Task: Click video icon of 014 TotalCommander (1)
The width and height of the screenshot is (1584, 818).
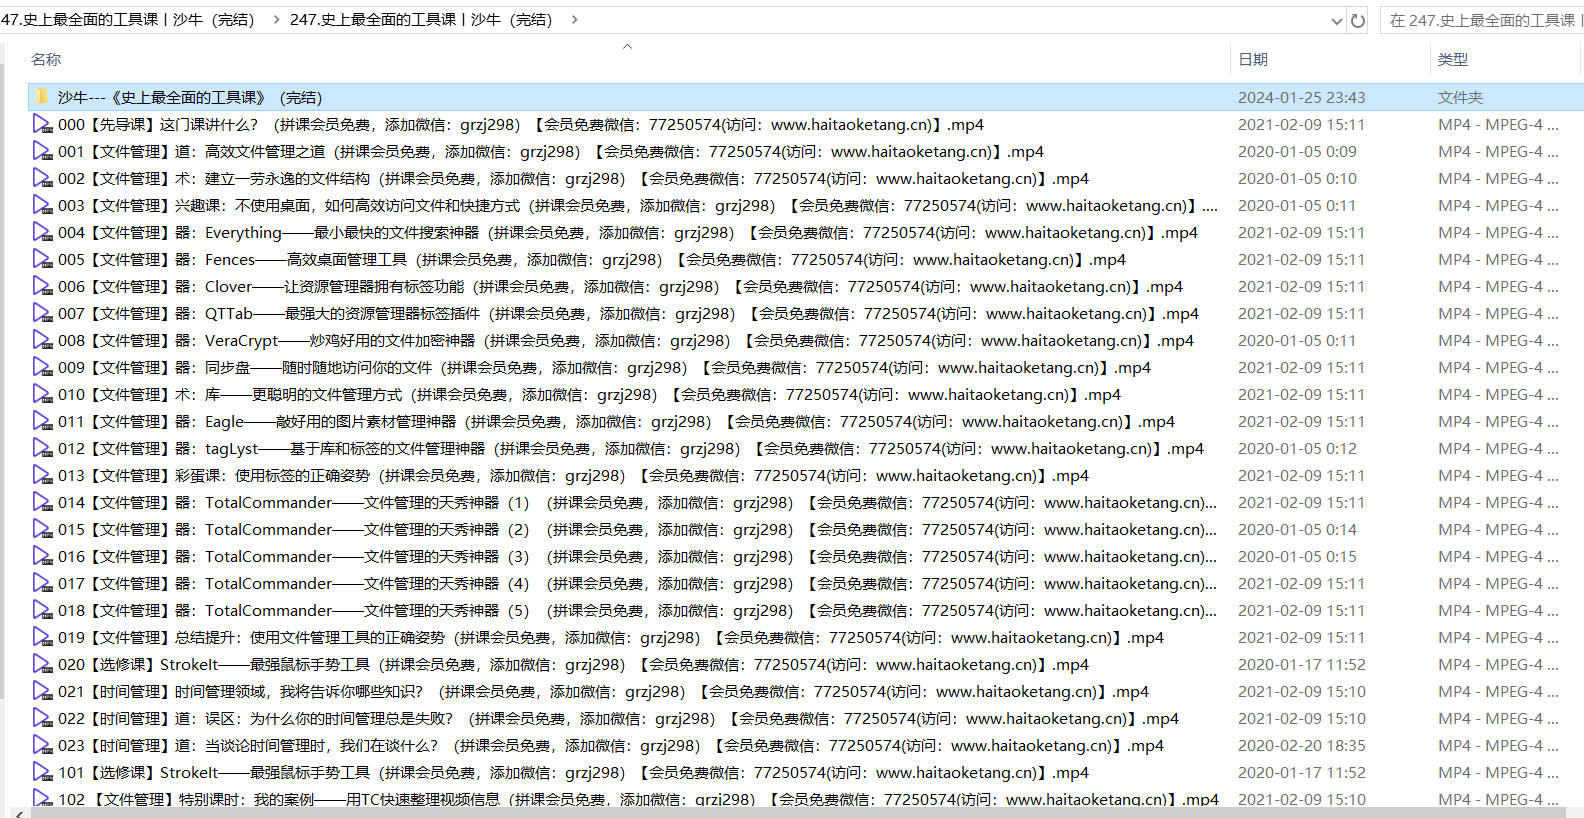Action: pos(42,502)
